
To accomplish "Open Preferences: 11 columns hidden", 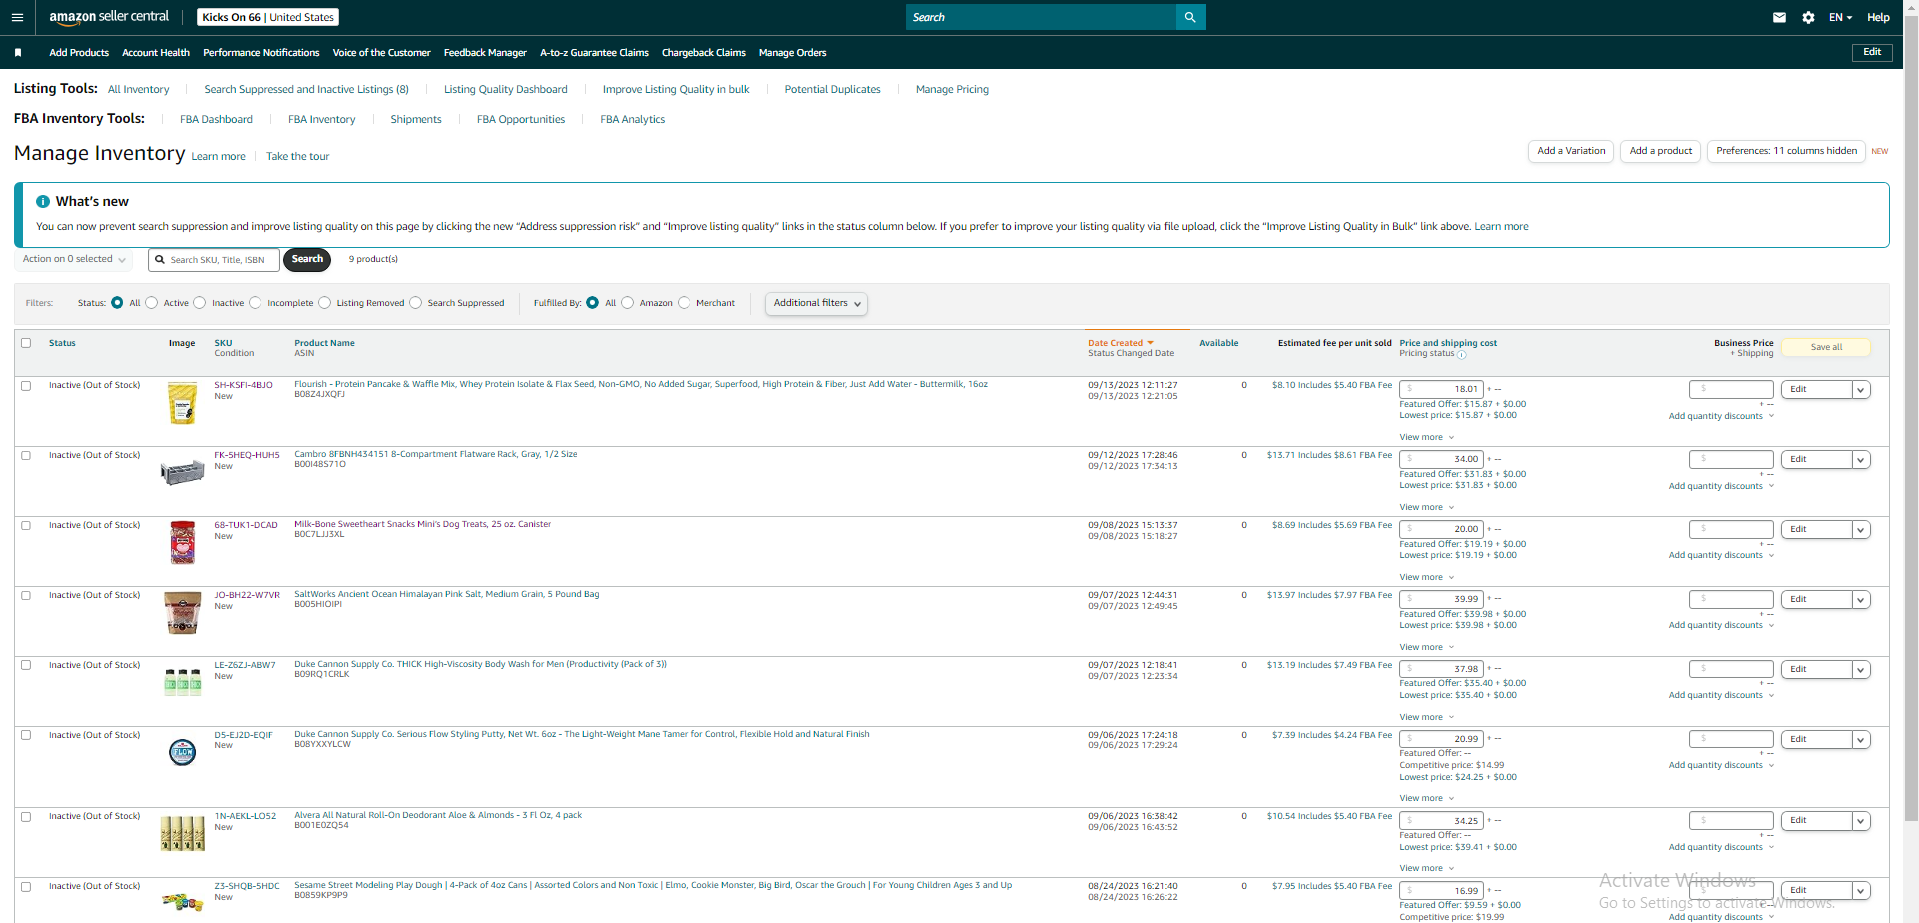I will [x=1786, y=151].
